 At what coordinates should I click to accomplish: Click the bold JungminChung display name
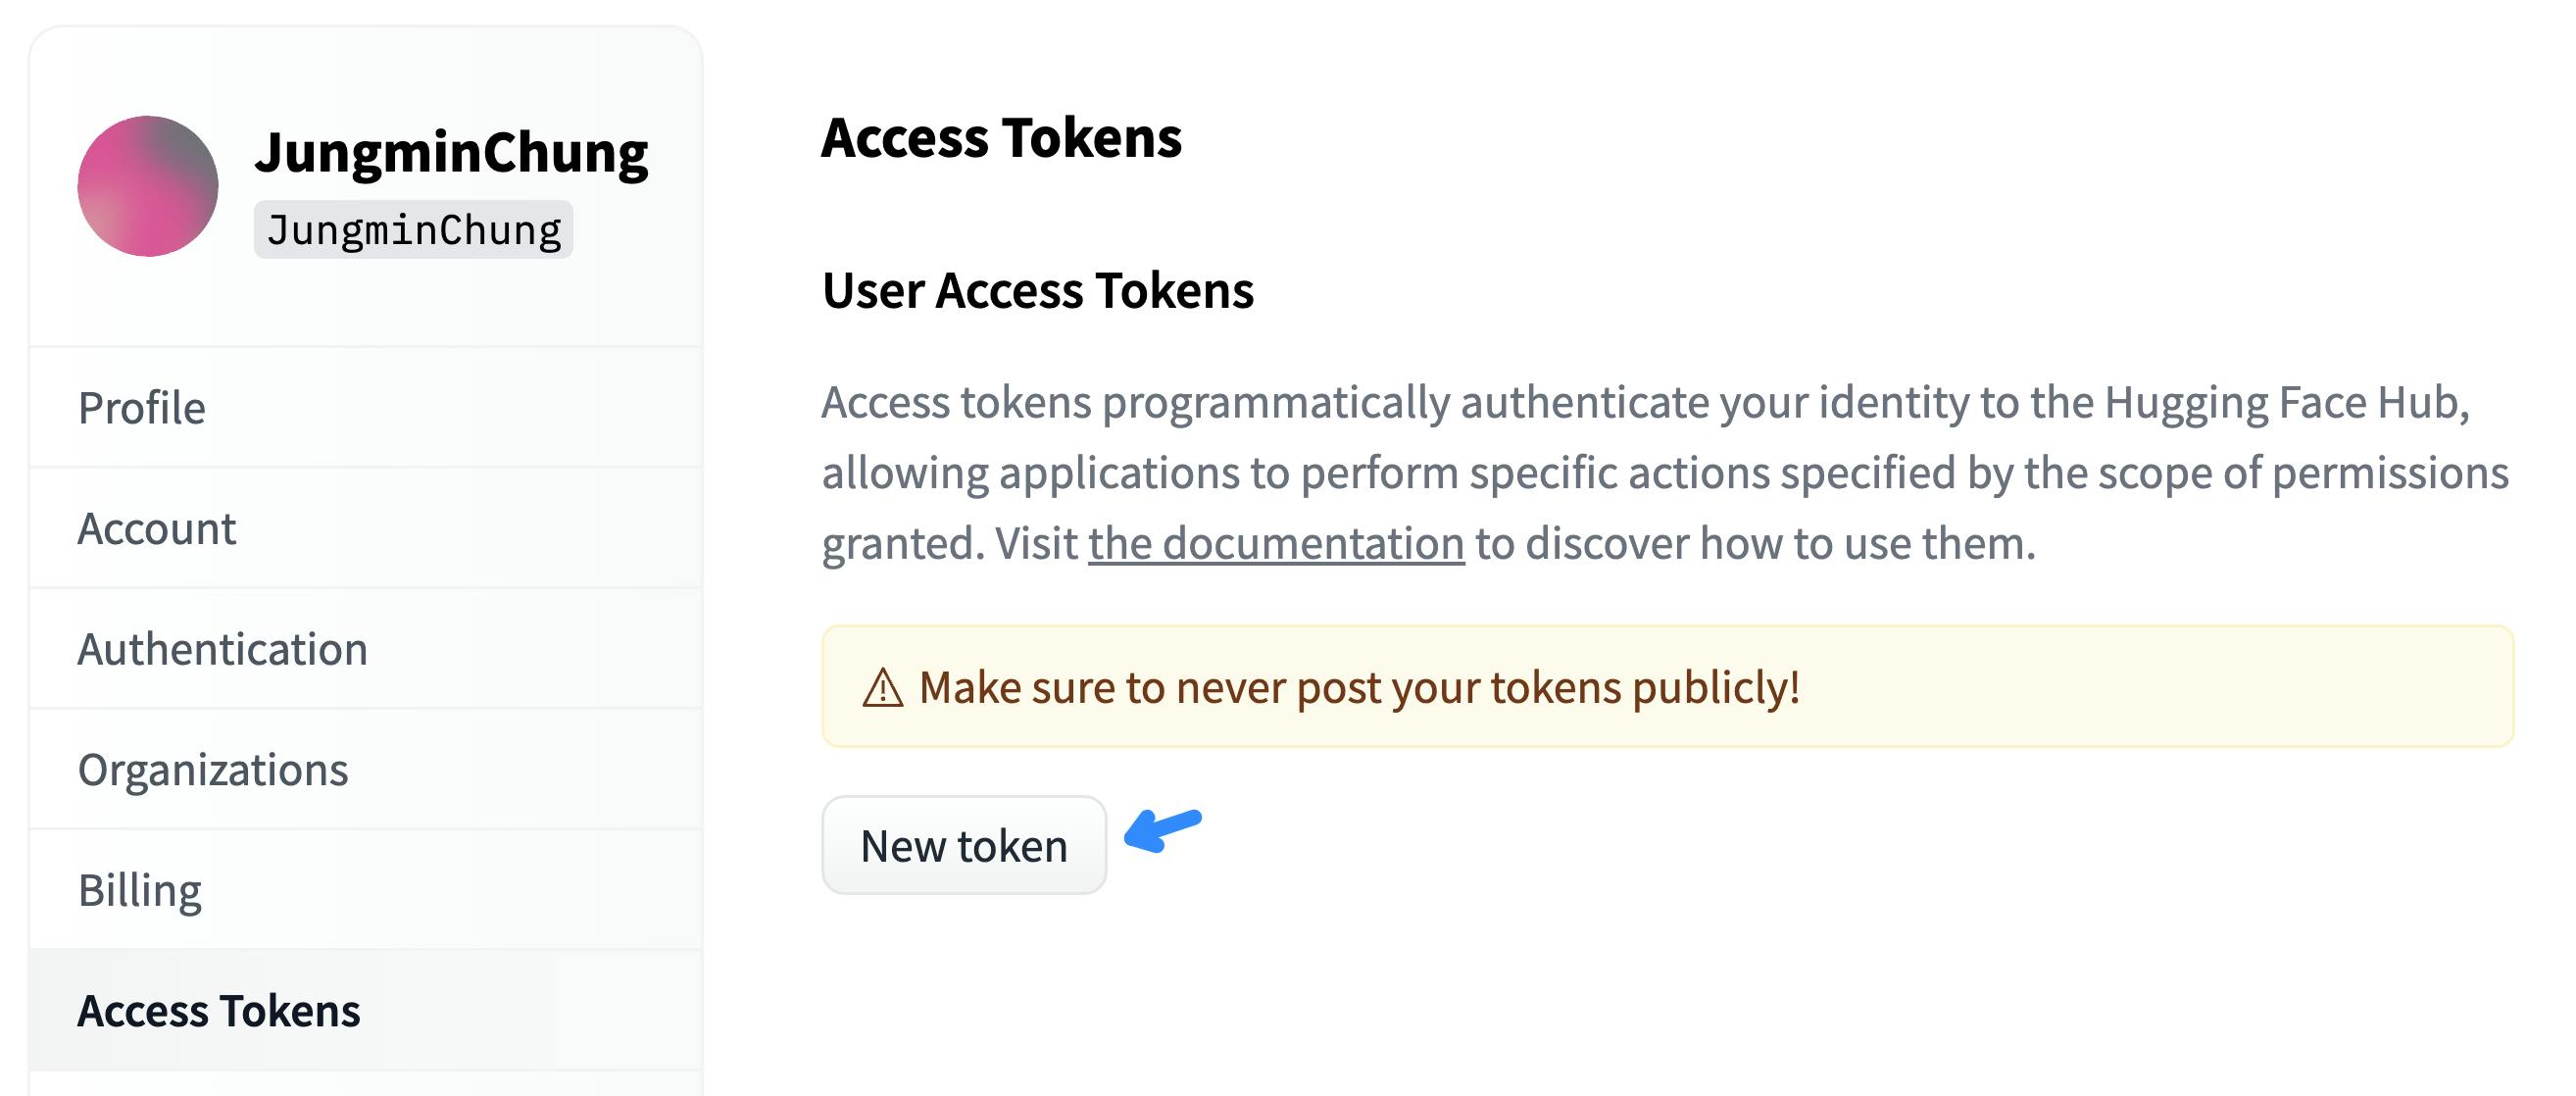(x=451, y=153)
